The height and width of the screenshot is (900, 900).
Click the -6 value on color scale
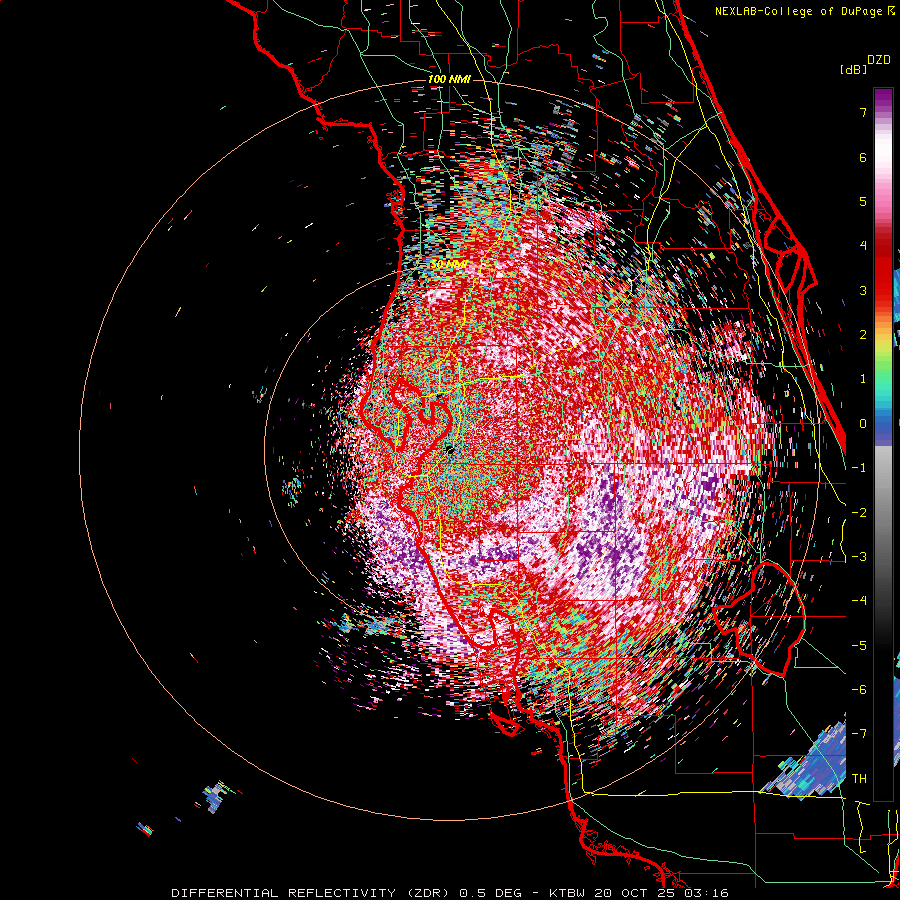tap(859, 690)
